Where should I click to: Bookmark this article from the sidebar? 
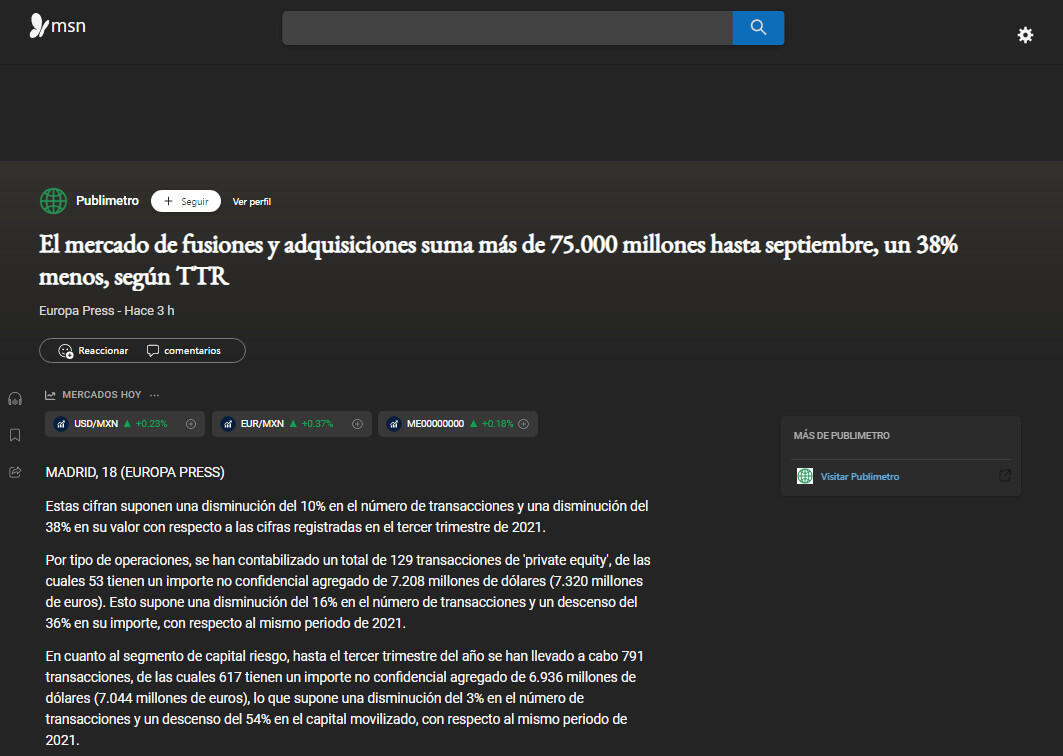pyautogui.click(x=15, y=435)
